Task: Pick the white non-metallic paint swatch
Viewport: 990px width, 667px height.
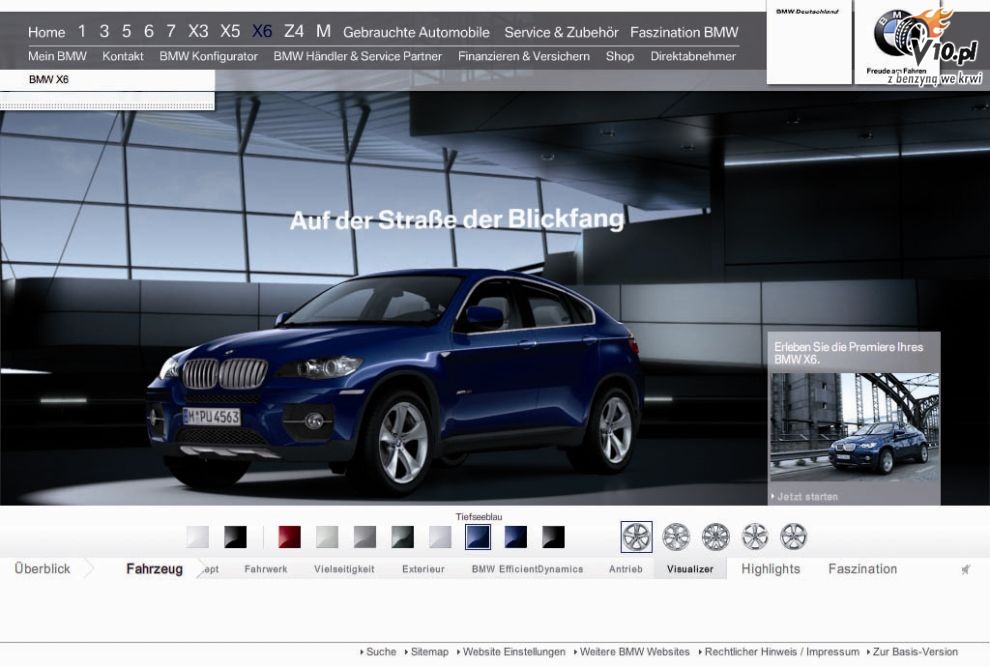Action: (x=198, y=537)
